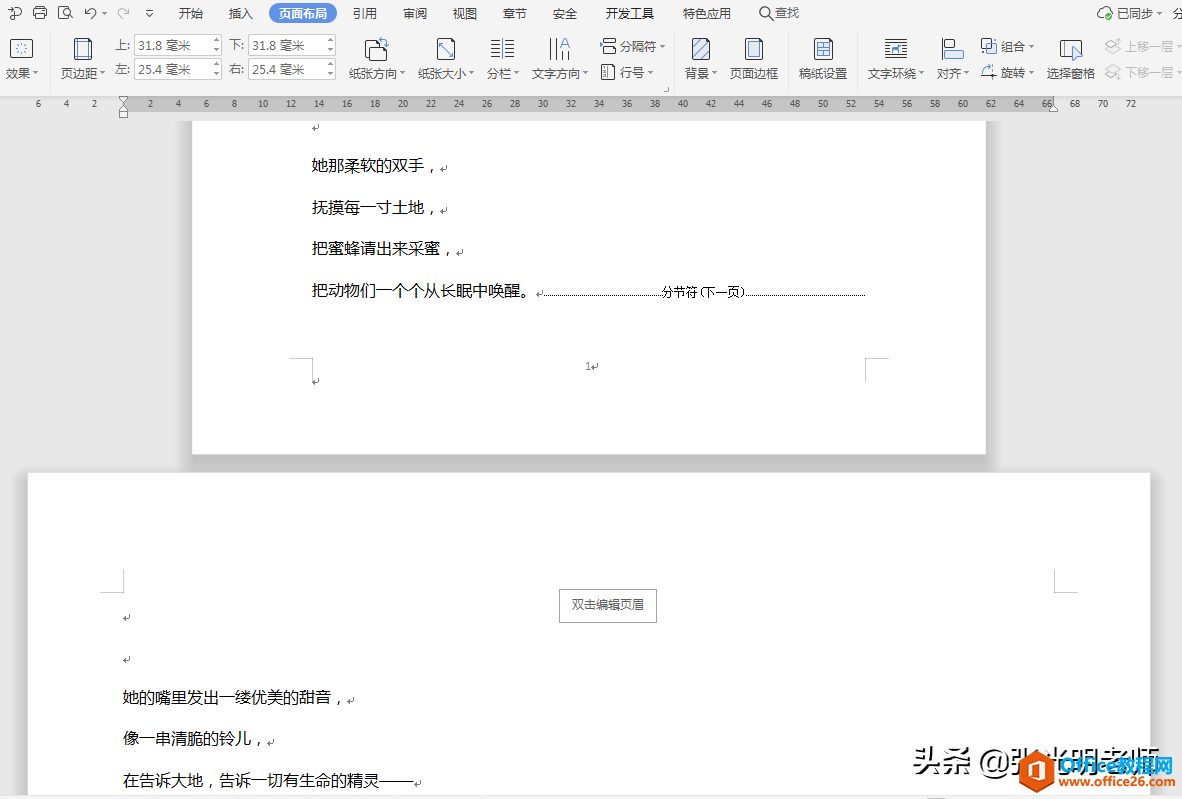Open the 引用 tab

tap(365, 14)
